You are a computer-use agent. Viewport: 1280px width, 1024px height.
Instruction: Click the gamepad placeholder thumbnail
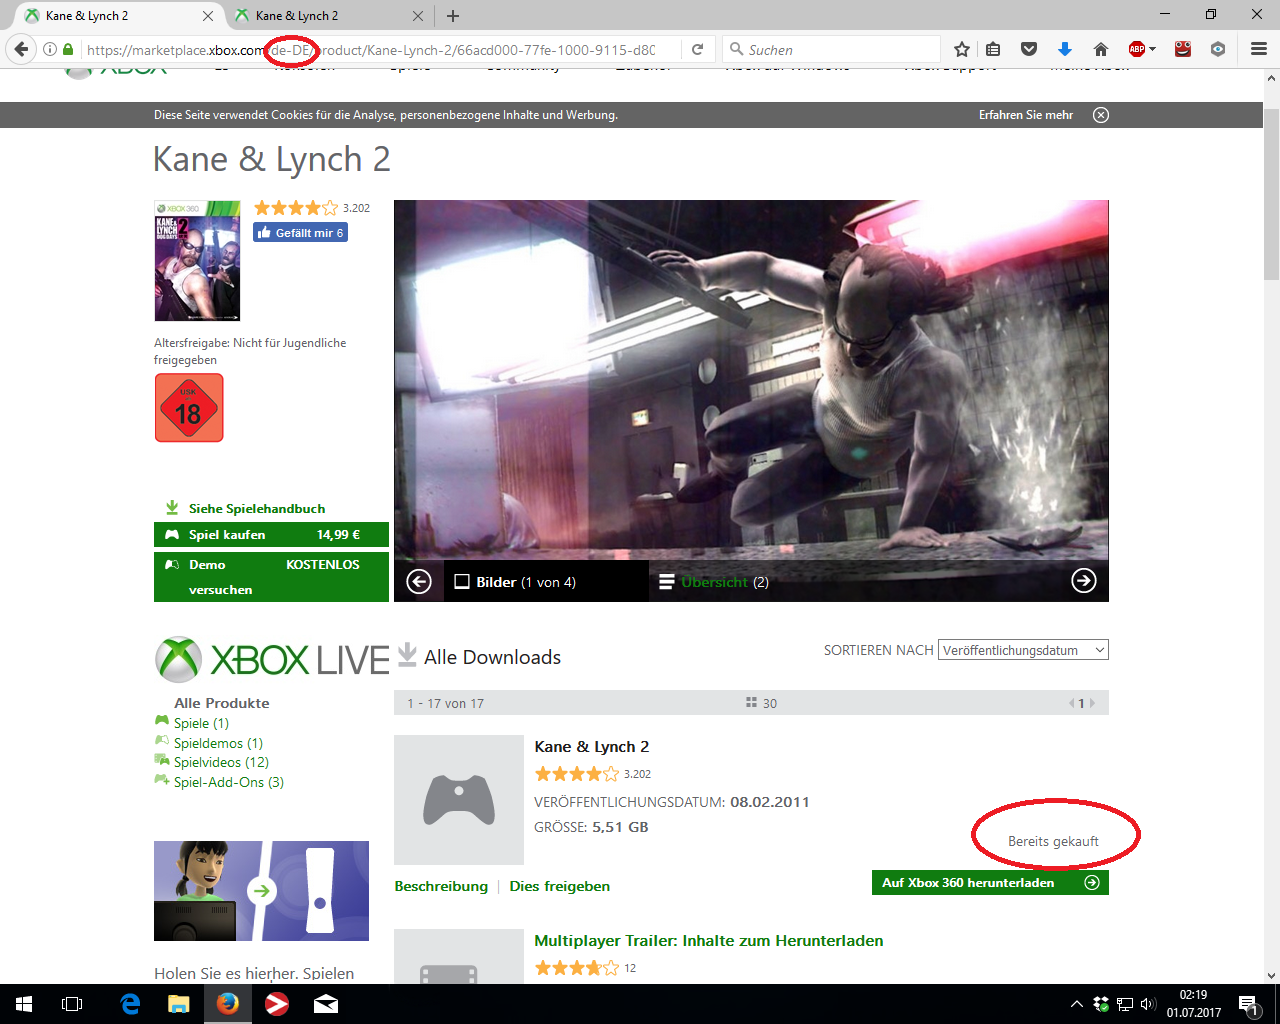459,800
